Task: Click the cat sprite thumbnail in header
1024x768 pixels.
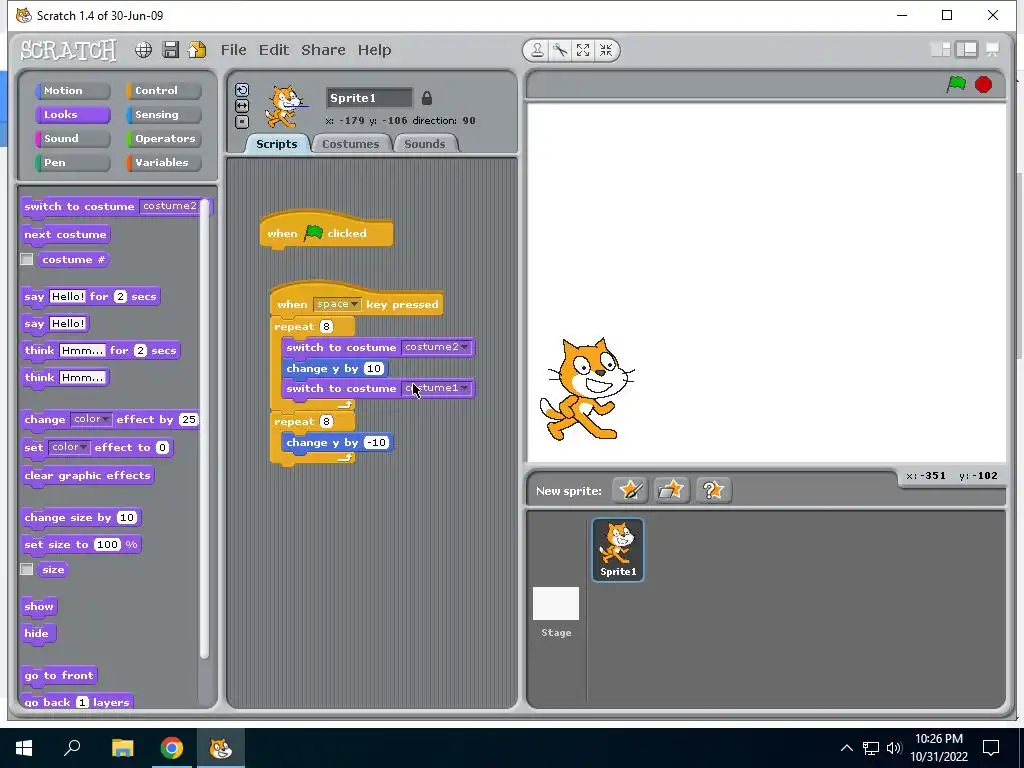Action: click(x=285, y=107)
